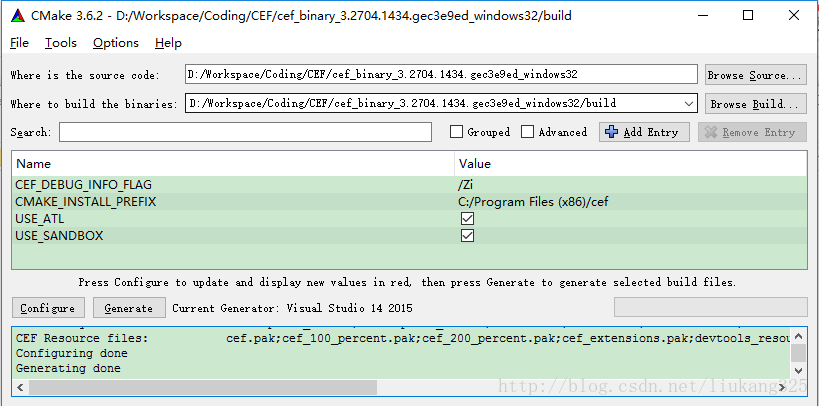The width and height of the screenshot is (819, 406).
Task: Click the progress bar next to generator
Action: coord(710,307)
